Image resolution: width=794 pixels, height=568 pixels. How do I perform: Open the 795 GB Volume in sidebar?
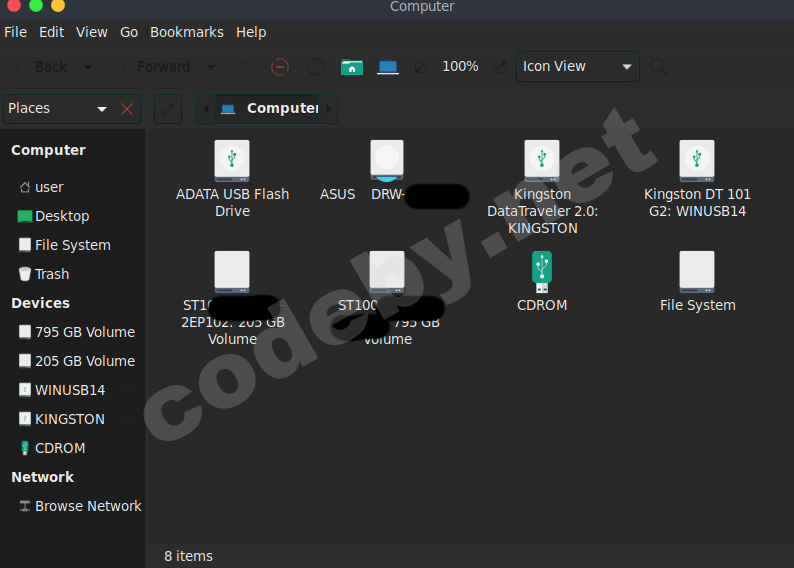tap(84, 332)
